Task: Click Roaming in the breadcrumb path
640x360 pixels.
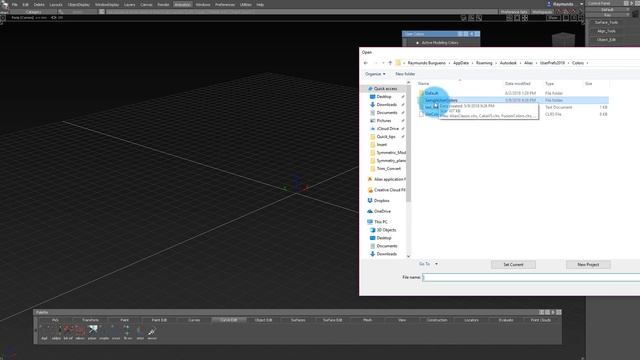Action: 484,63
